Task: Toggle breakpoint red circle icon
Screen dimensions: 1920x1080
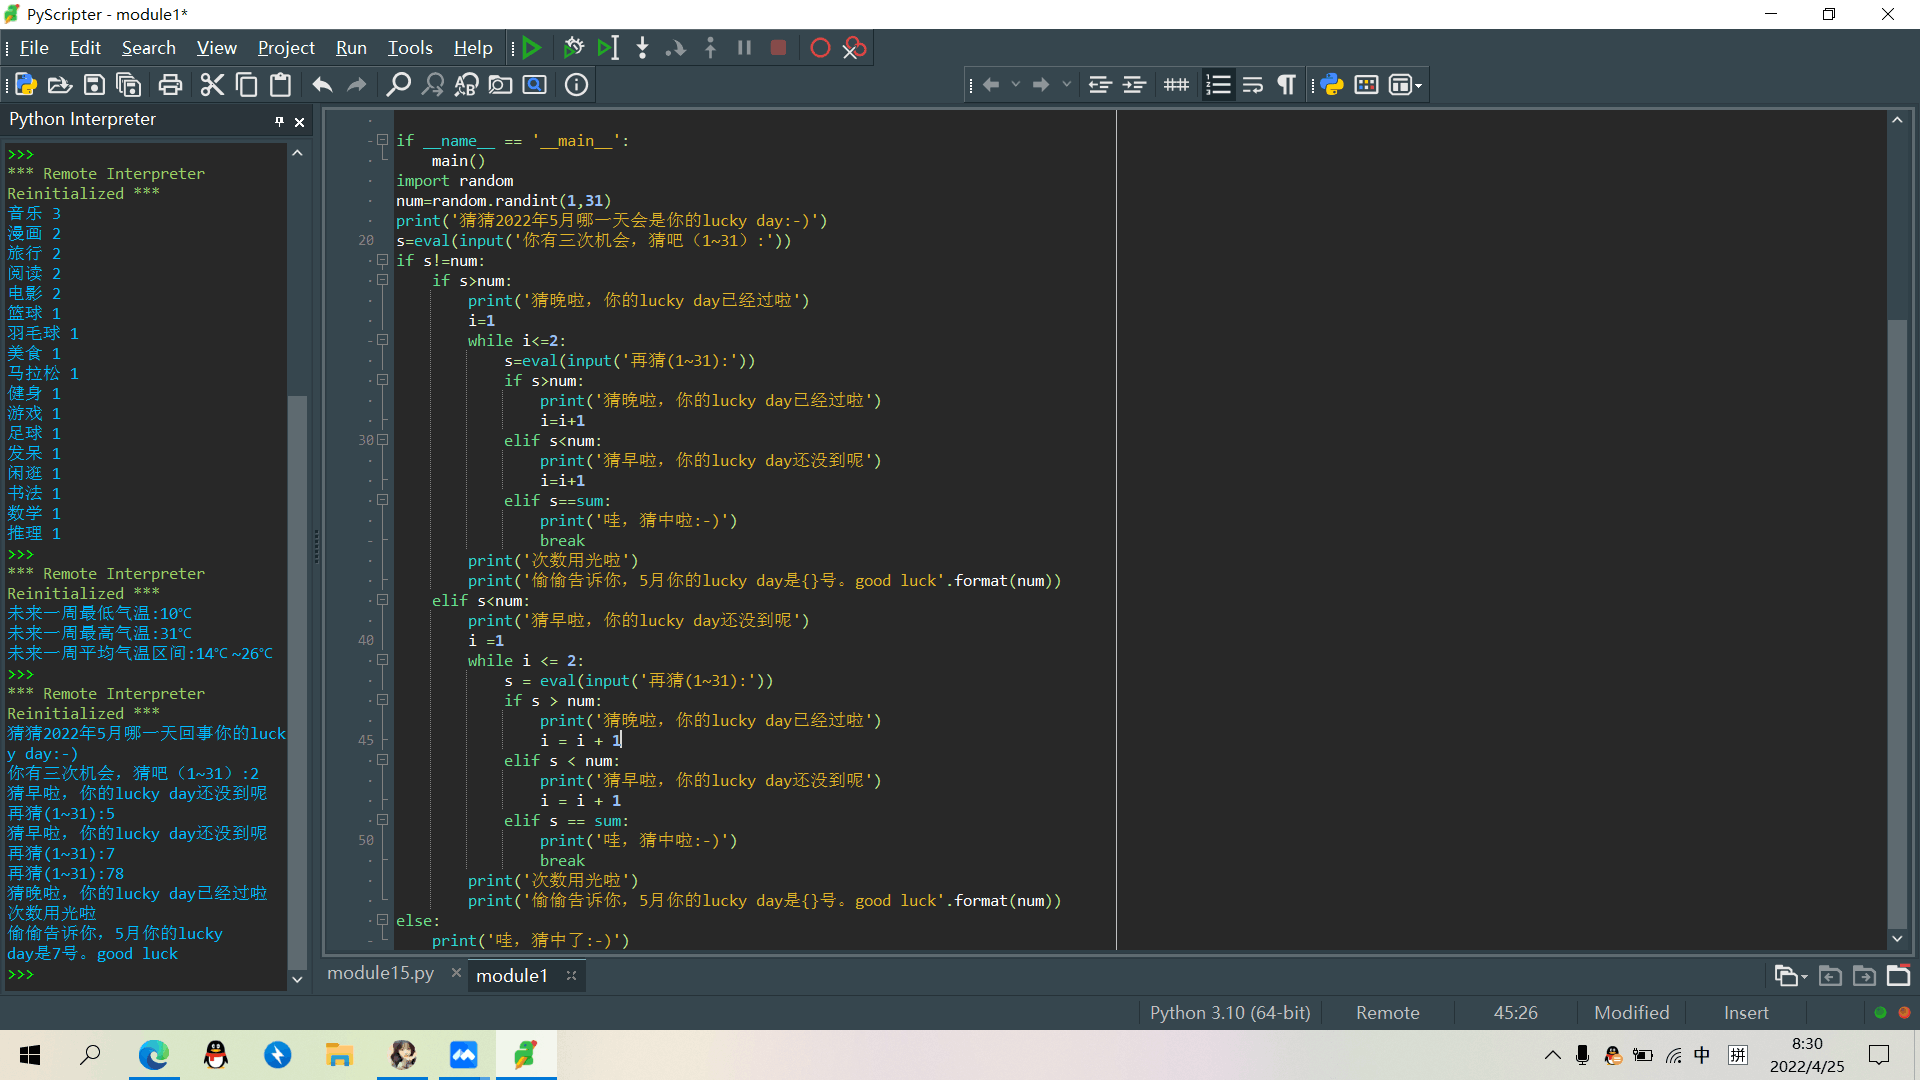Action: click(820, 48)
